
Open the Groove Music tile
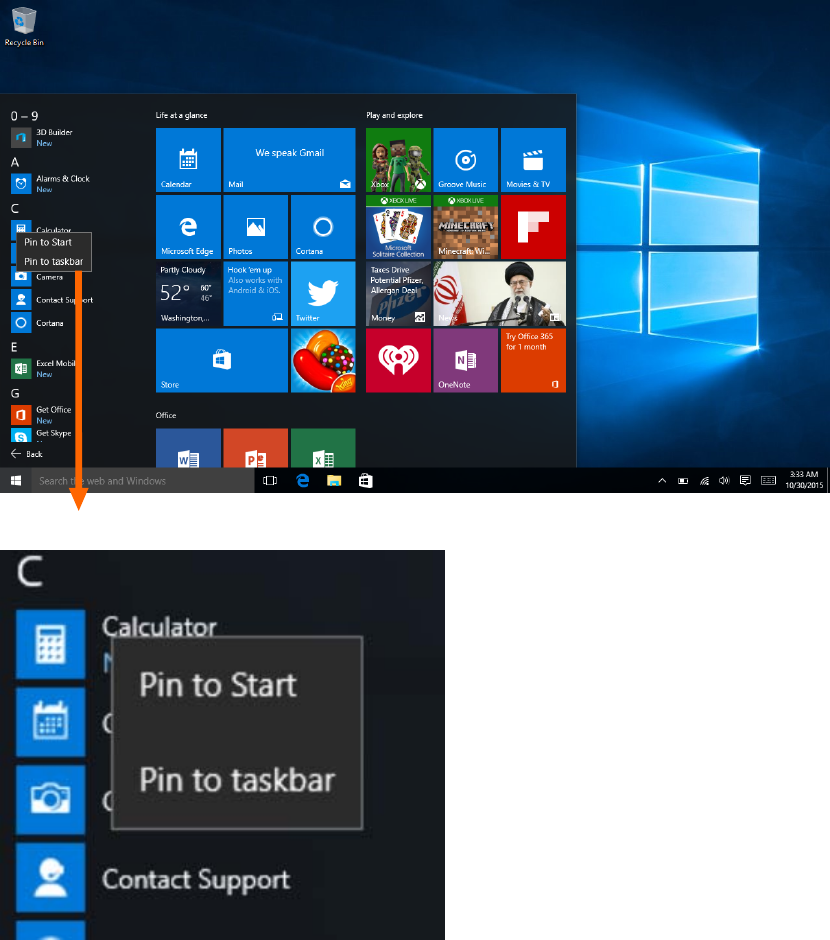466,159
